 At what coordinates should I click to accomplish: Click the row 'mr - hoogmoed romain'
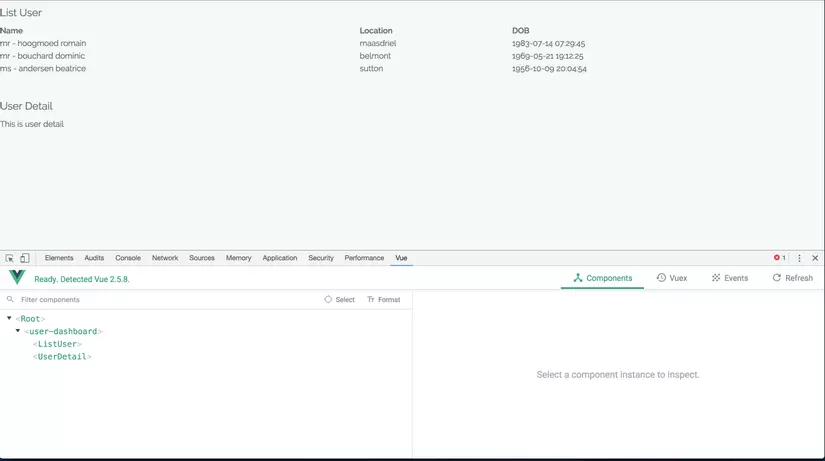(43, 43)
